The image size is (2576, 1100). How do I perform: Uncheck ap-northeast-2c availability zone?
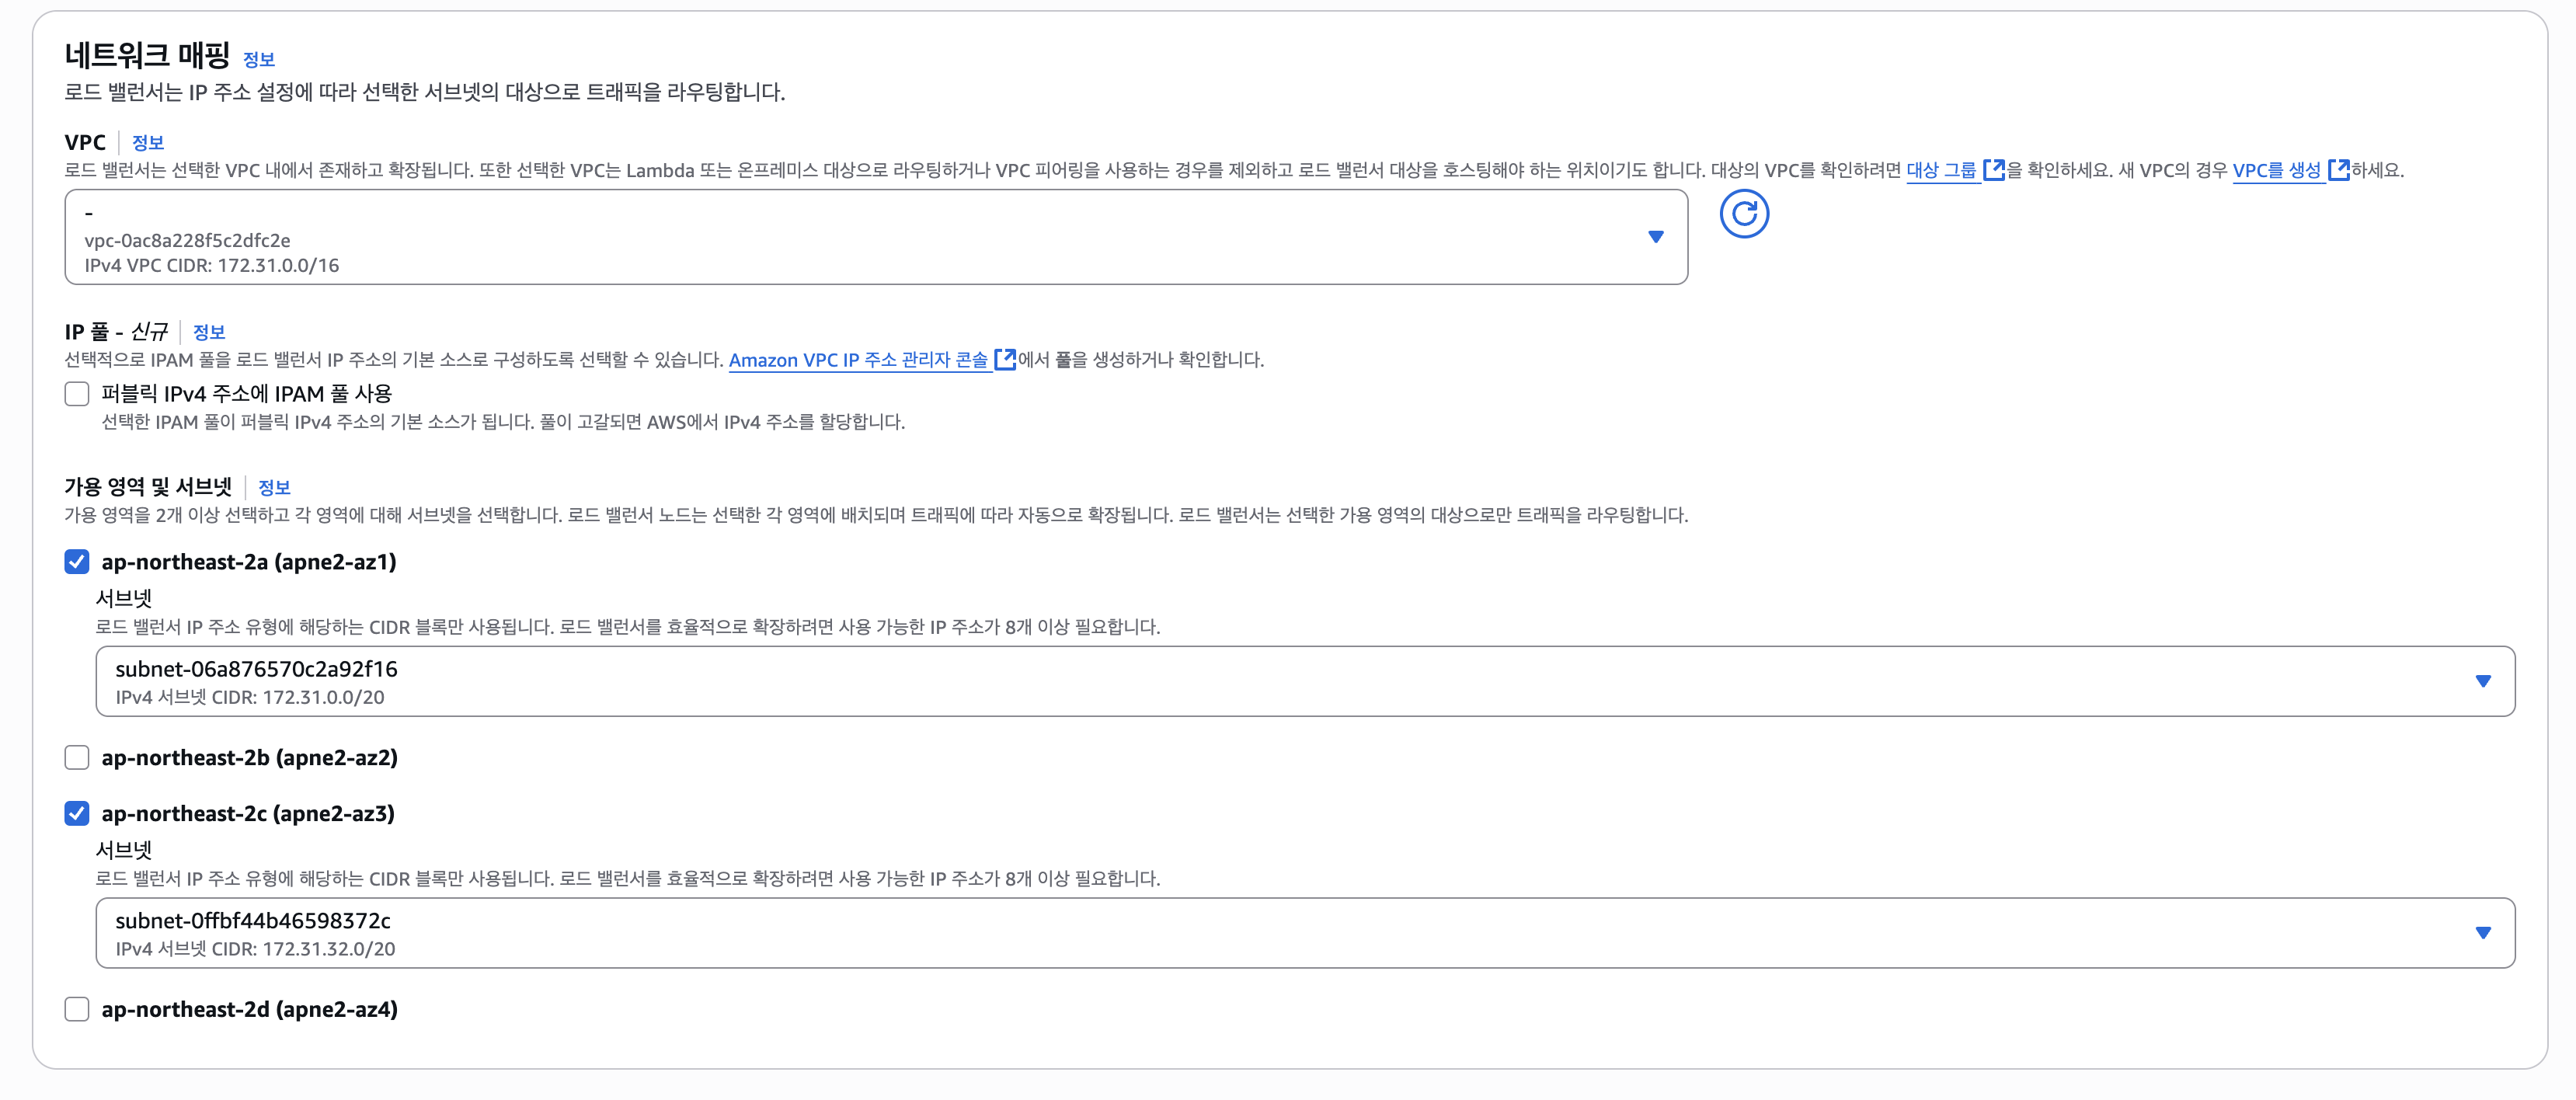pos(77,814)
